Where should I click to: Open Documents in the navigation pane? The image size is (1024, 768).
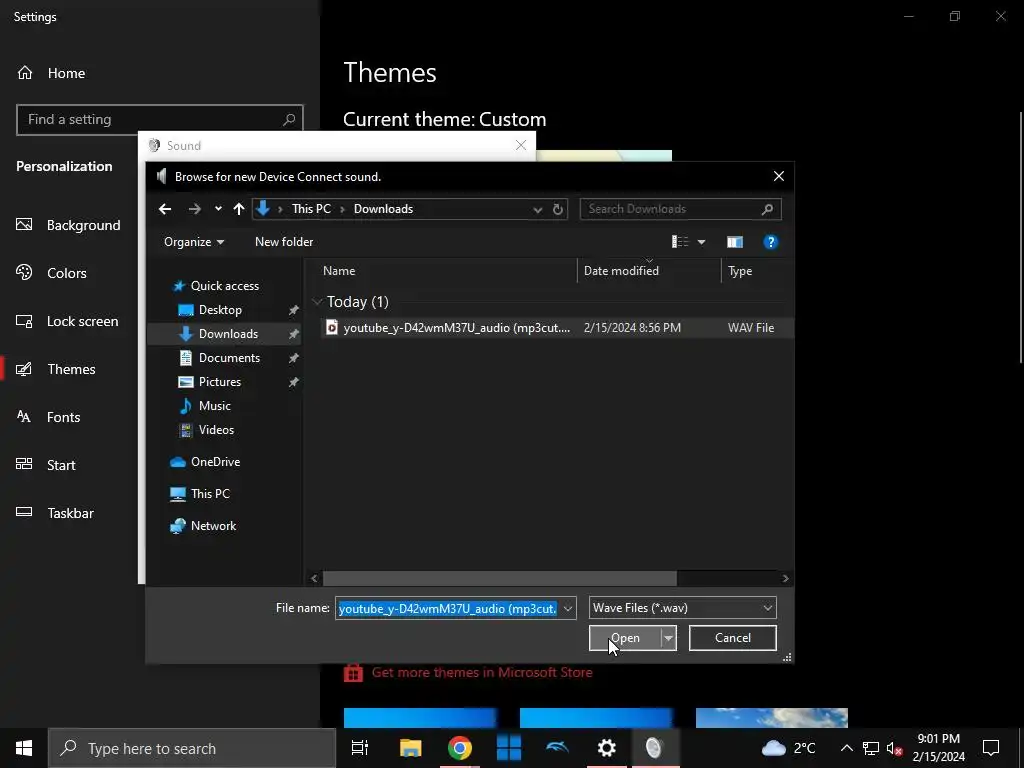point(229,358)
